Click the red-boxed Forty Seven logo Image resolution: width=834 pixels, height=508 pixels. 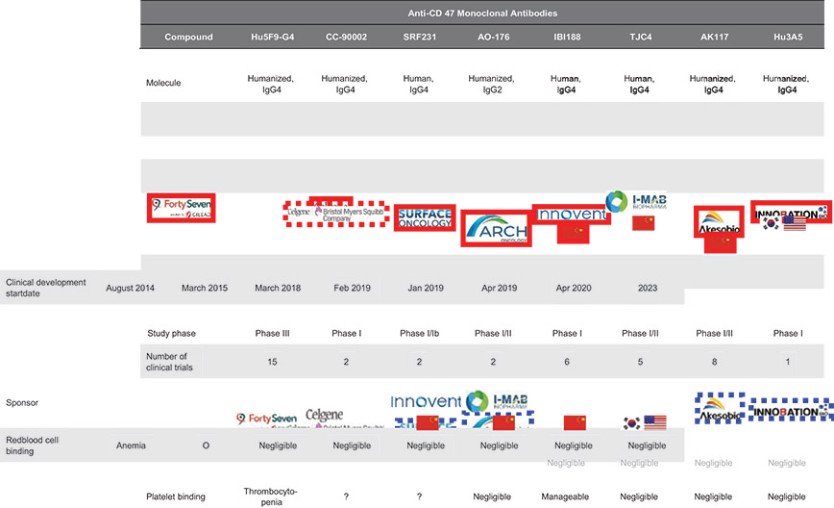coord(181,208)
